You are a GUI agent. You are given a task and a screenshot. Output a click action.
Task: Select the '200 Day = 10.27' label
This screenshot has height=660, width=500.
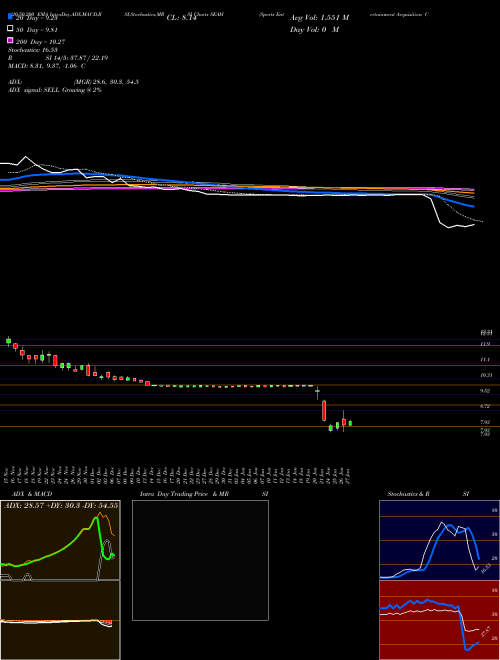click(x=40, y=42)
